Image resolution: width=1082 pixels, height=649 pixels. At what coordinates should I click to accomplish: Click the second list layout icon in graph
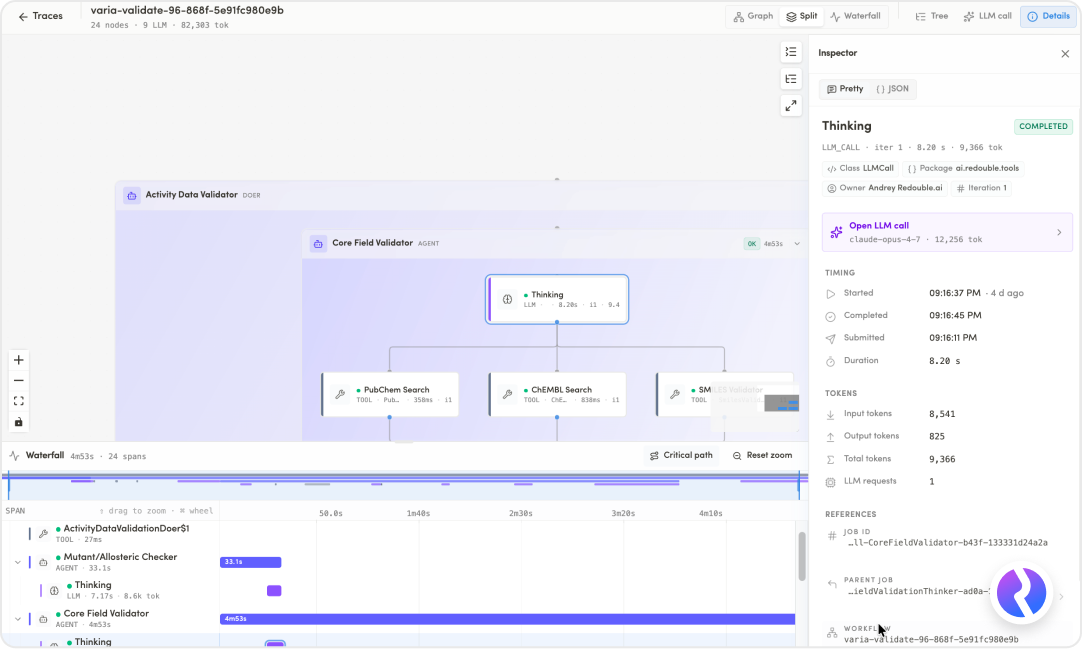791,79
